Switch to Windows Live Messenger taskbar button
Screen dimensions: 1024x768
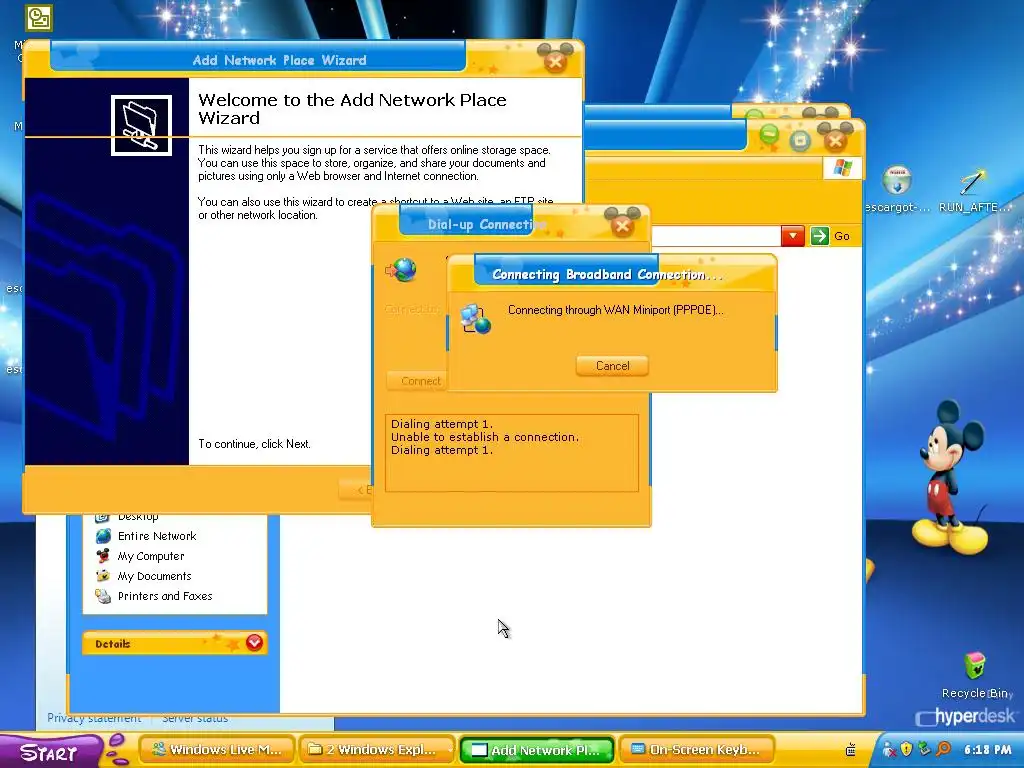point(217,750)
